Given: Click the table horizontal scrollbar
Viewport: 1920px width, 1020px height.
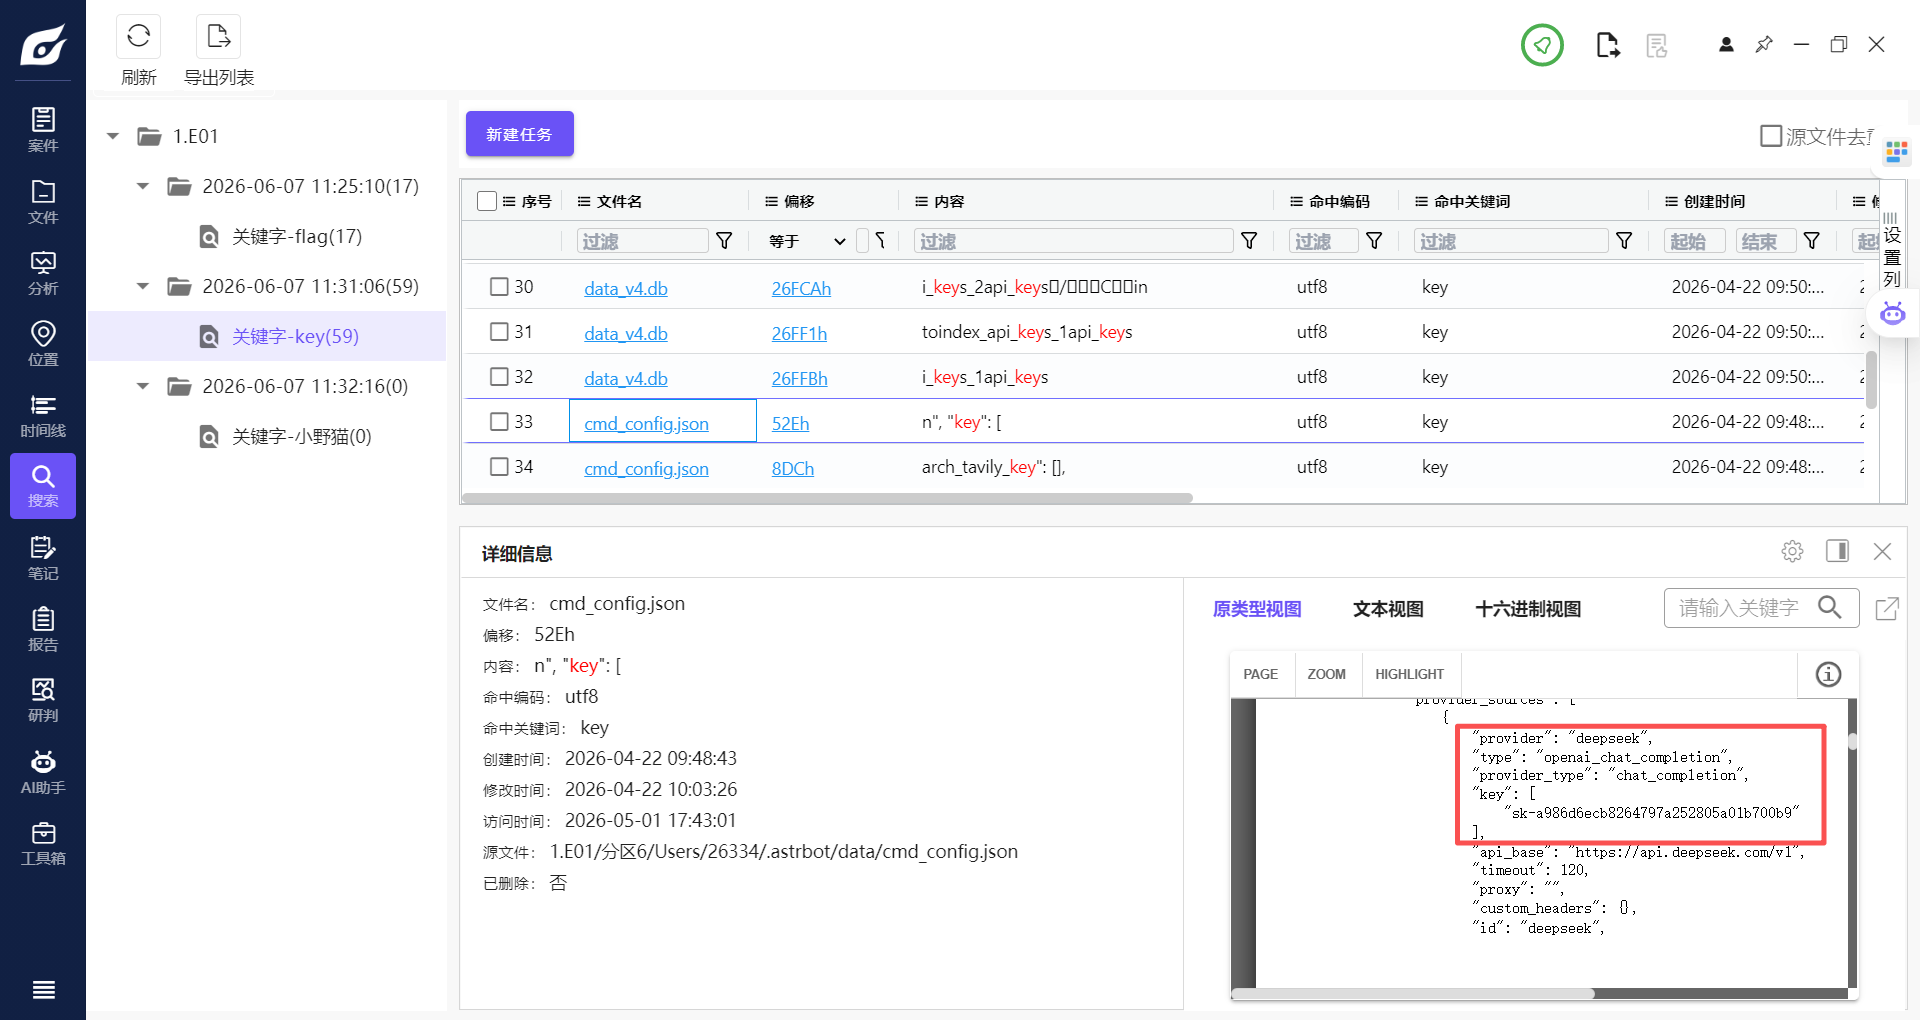Looking at the screenshot, I should pos(828,497).
